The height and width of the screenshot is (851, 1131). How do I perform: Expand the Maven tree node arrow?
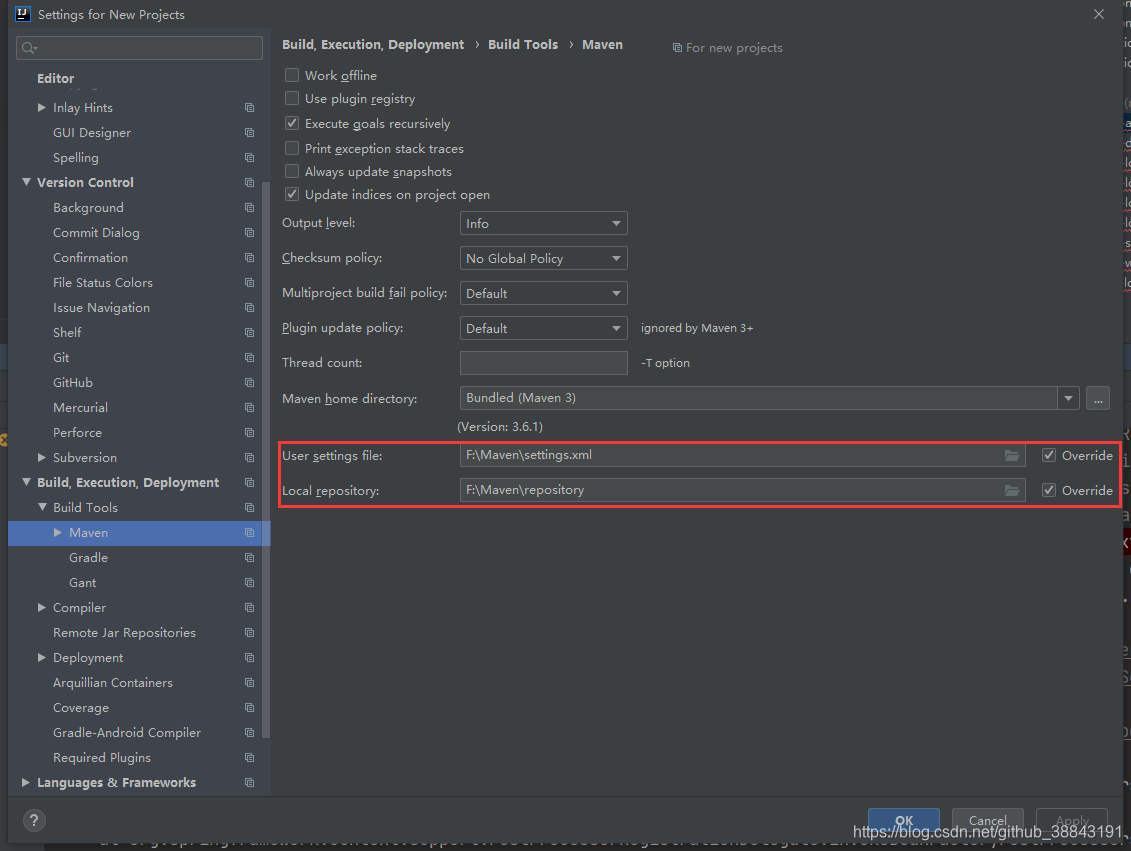(58, 532)
